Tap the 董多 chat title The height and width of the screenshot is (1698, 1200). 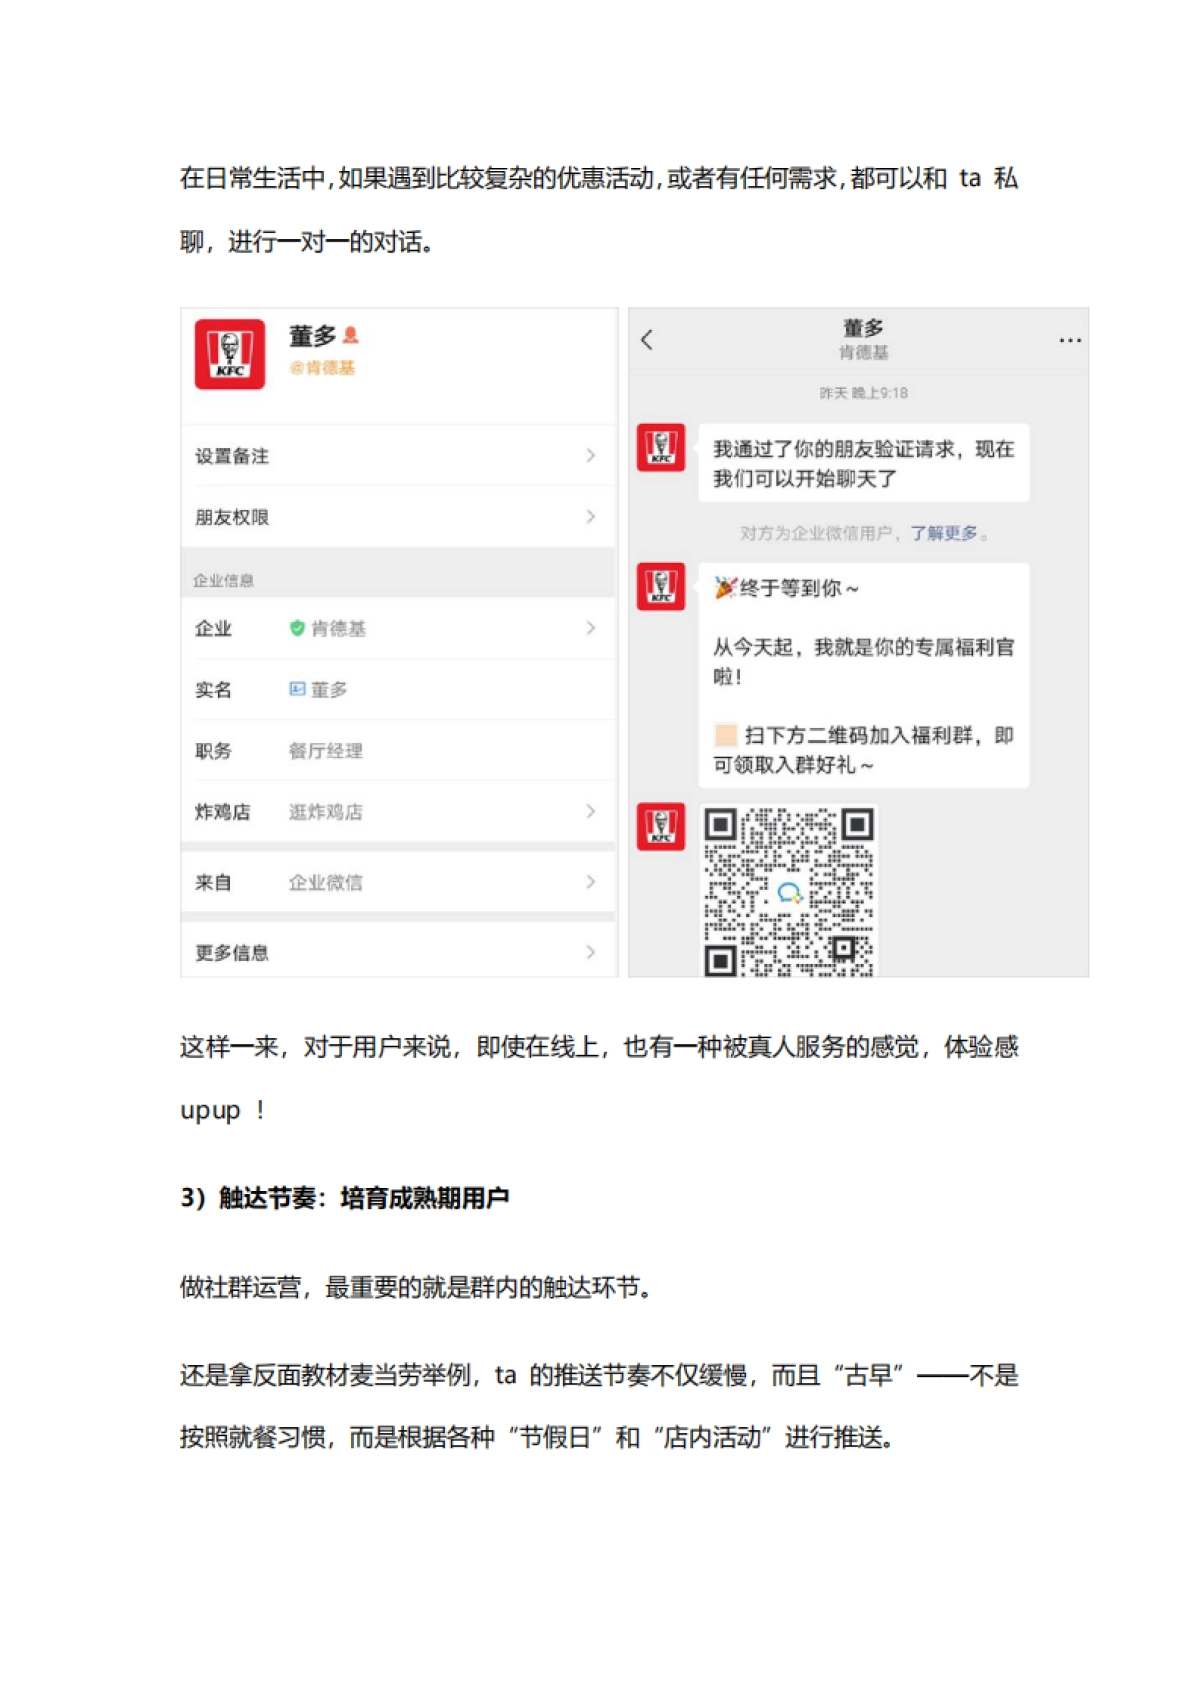tap(863, 328)
